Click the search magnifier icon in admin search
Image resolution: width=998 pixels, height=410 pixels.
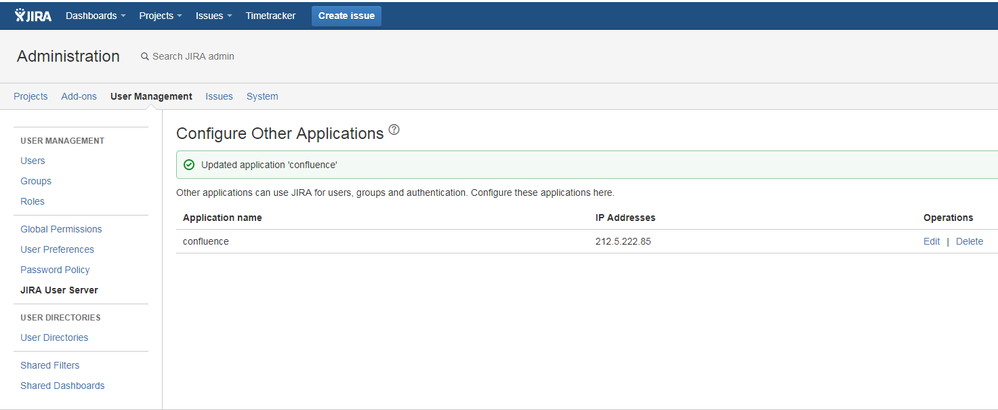coord(144,57)
